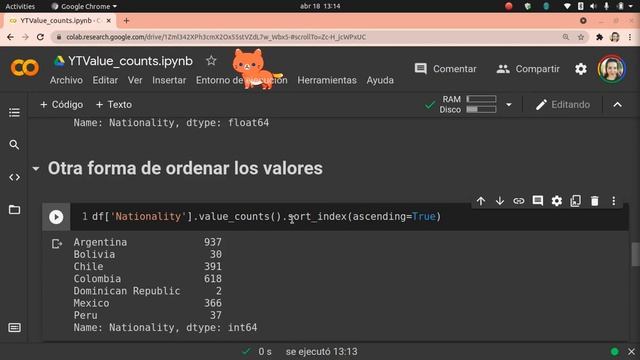Screen dimensions: 640x360
Task: Add a new Texto cell
Action: [114, 104]
